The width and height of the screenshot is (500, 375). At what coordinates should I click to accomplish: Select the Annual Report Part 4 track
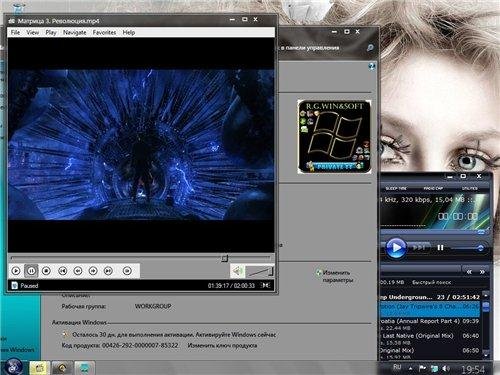(429, 324)
